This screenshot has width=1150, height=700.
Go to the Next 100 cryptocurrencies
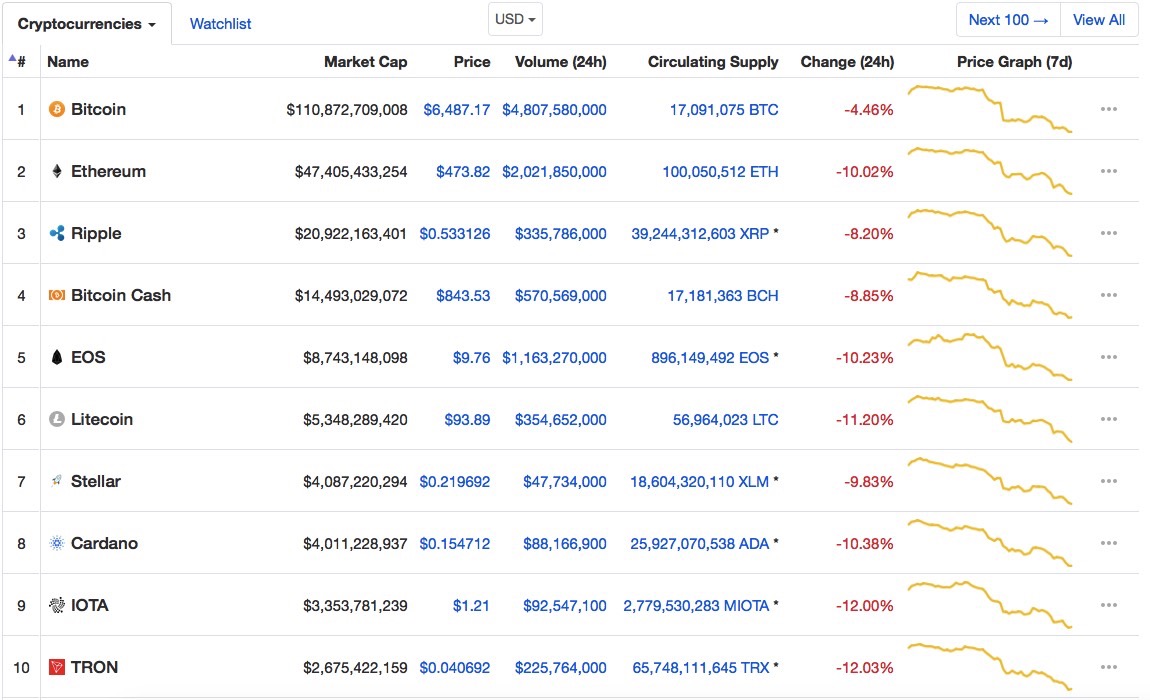(1008, 20)
